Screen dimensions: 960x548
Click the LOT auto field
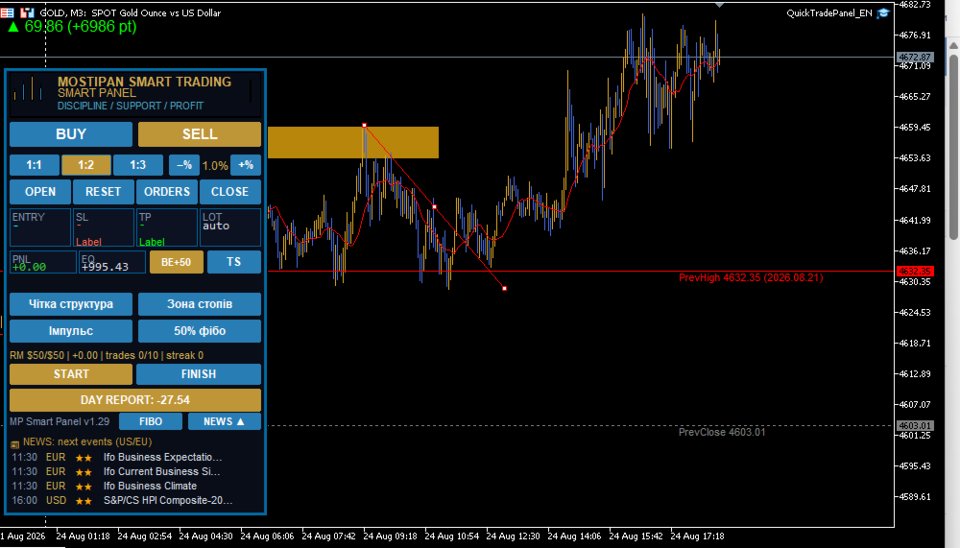tap(230, 228)
